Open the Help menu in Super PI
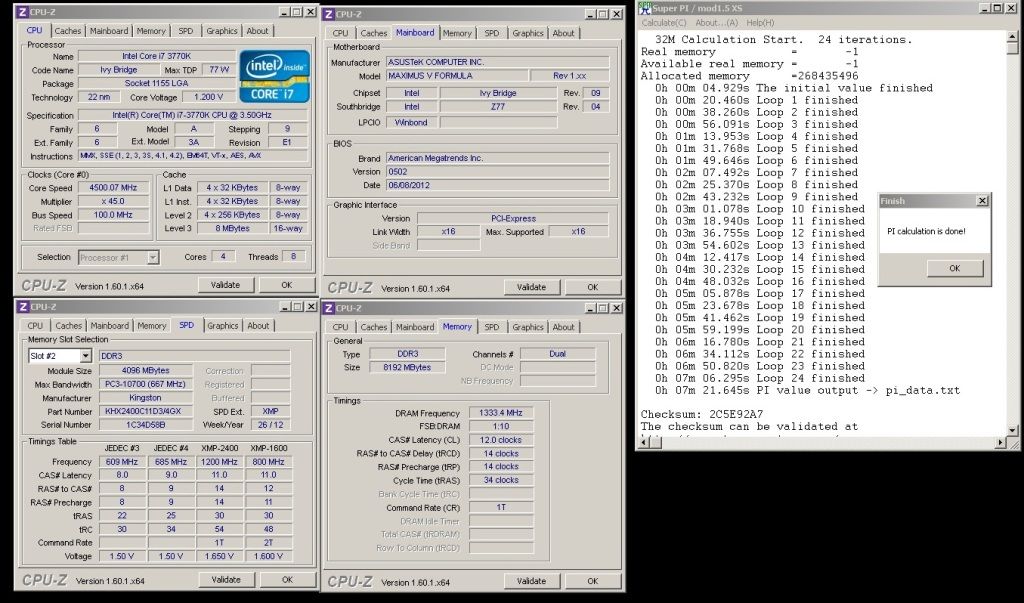Image resolution: width=1024 pixels, height=603 pixels. [x=759, y=22]
